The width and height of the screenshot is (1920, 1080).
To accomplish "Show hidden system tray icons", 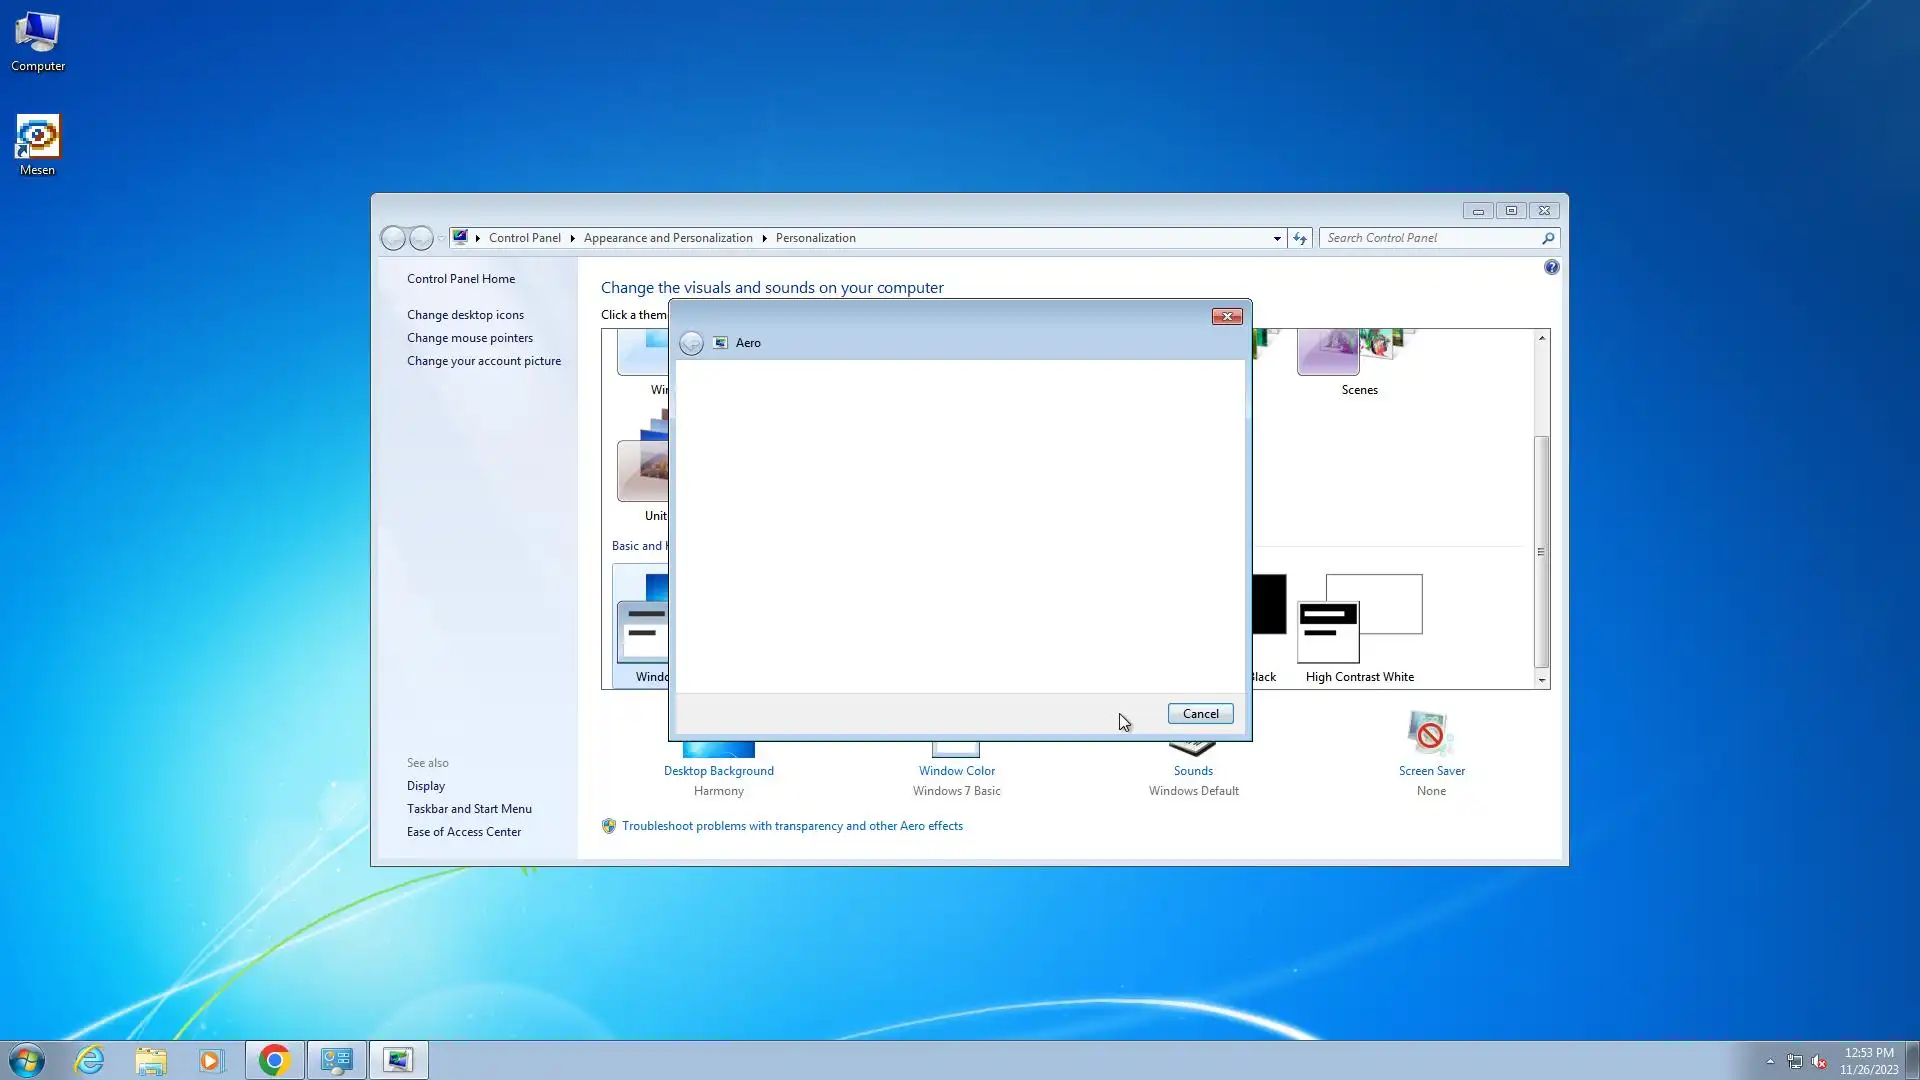I will pyautogui.click(x=1770, y=1061).
